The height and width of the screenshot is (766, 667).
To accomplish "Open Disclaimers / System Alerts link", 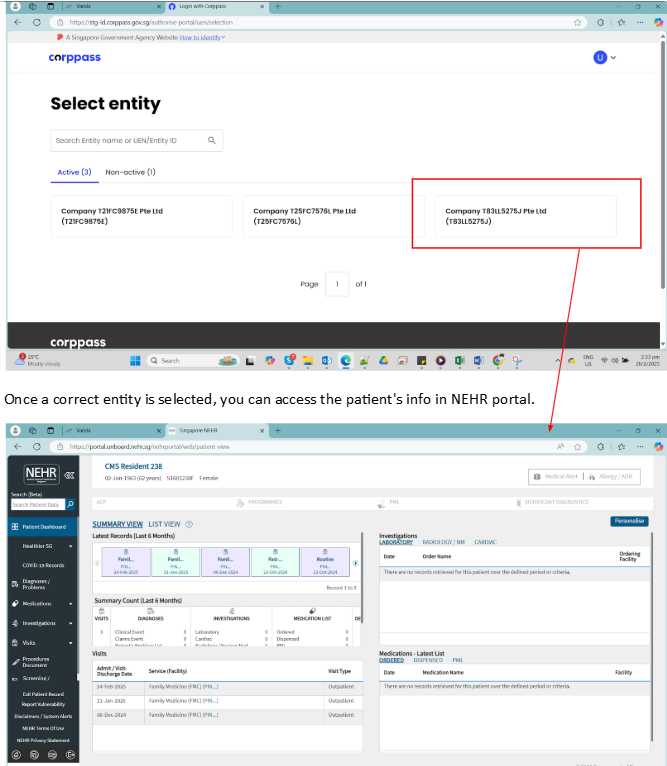I will tap(43, 716).
